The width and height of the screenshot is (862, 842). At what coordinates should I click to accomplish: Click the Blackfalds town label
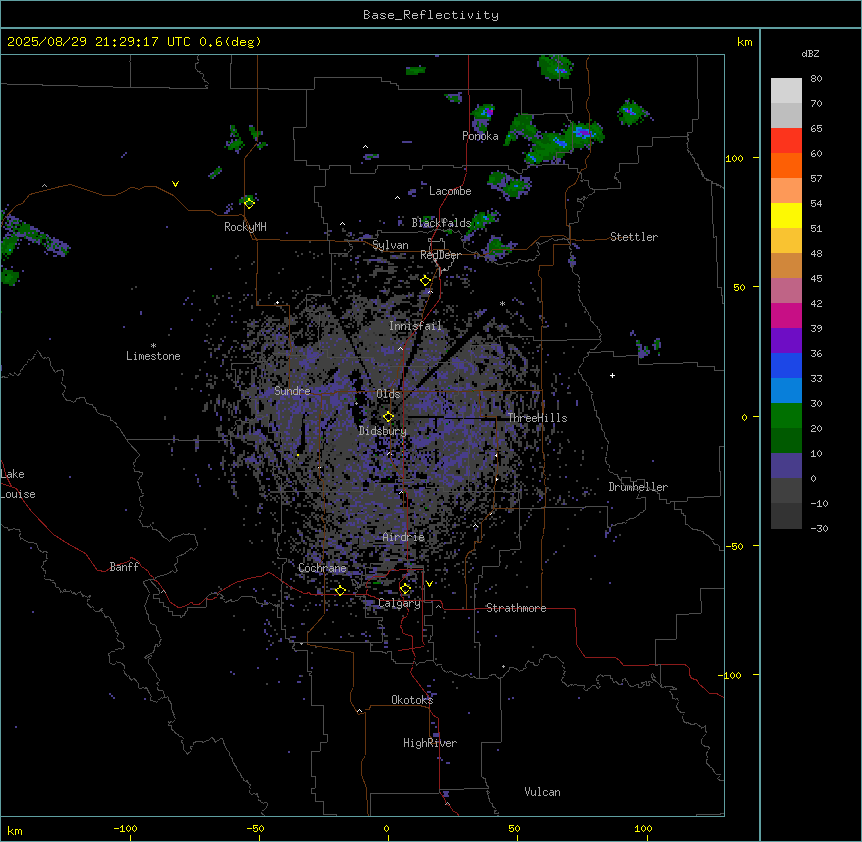[441, 223]
